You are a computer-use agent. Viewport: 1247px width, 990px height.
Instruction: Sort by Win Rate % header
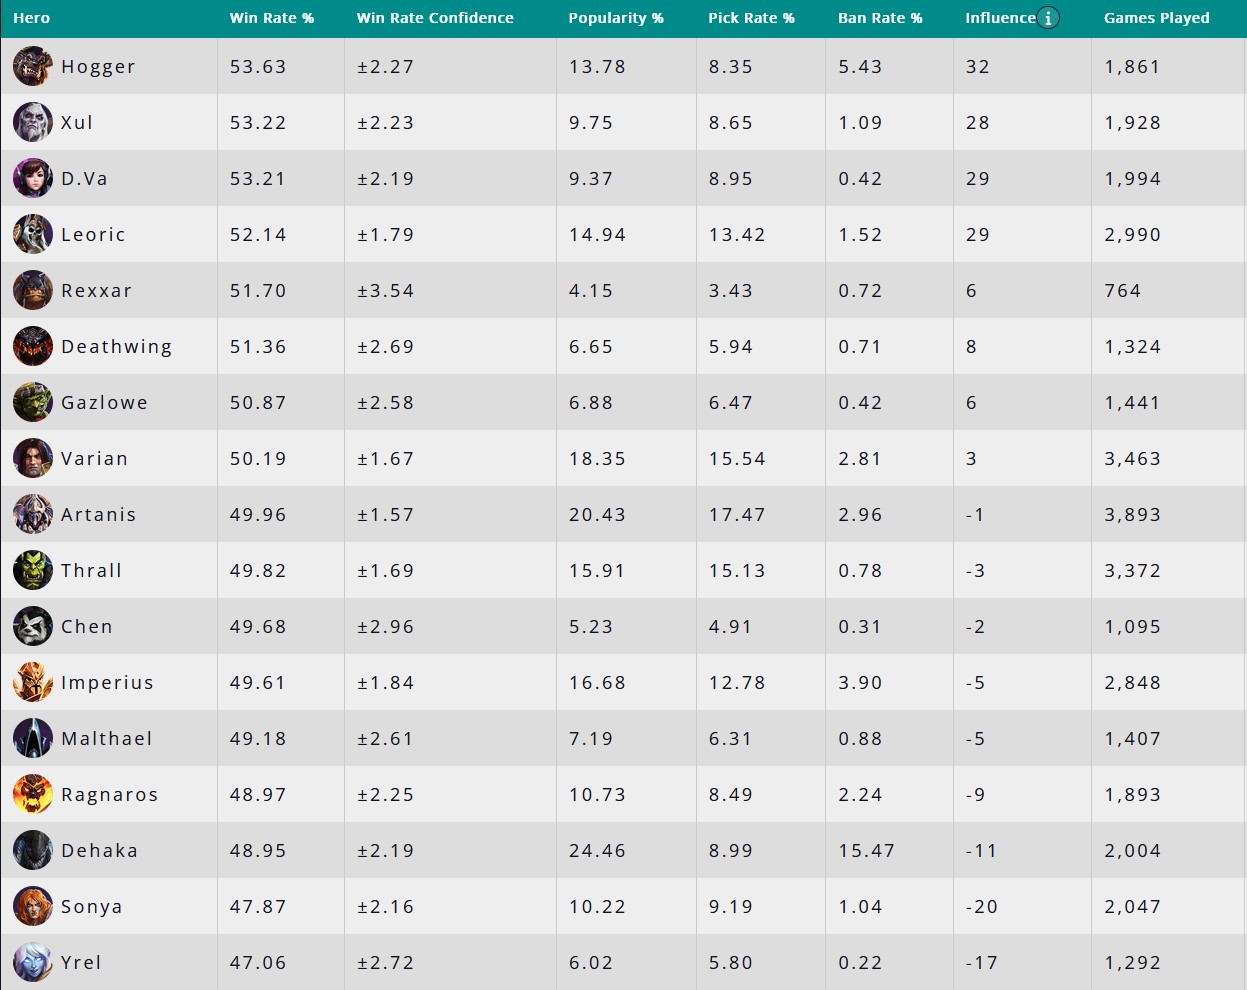click(x=272, y=18)
